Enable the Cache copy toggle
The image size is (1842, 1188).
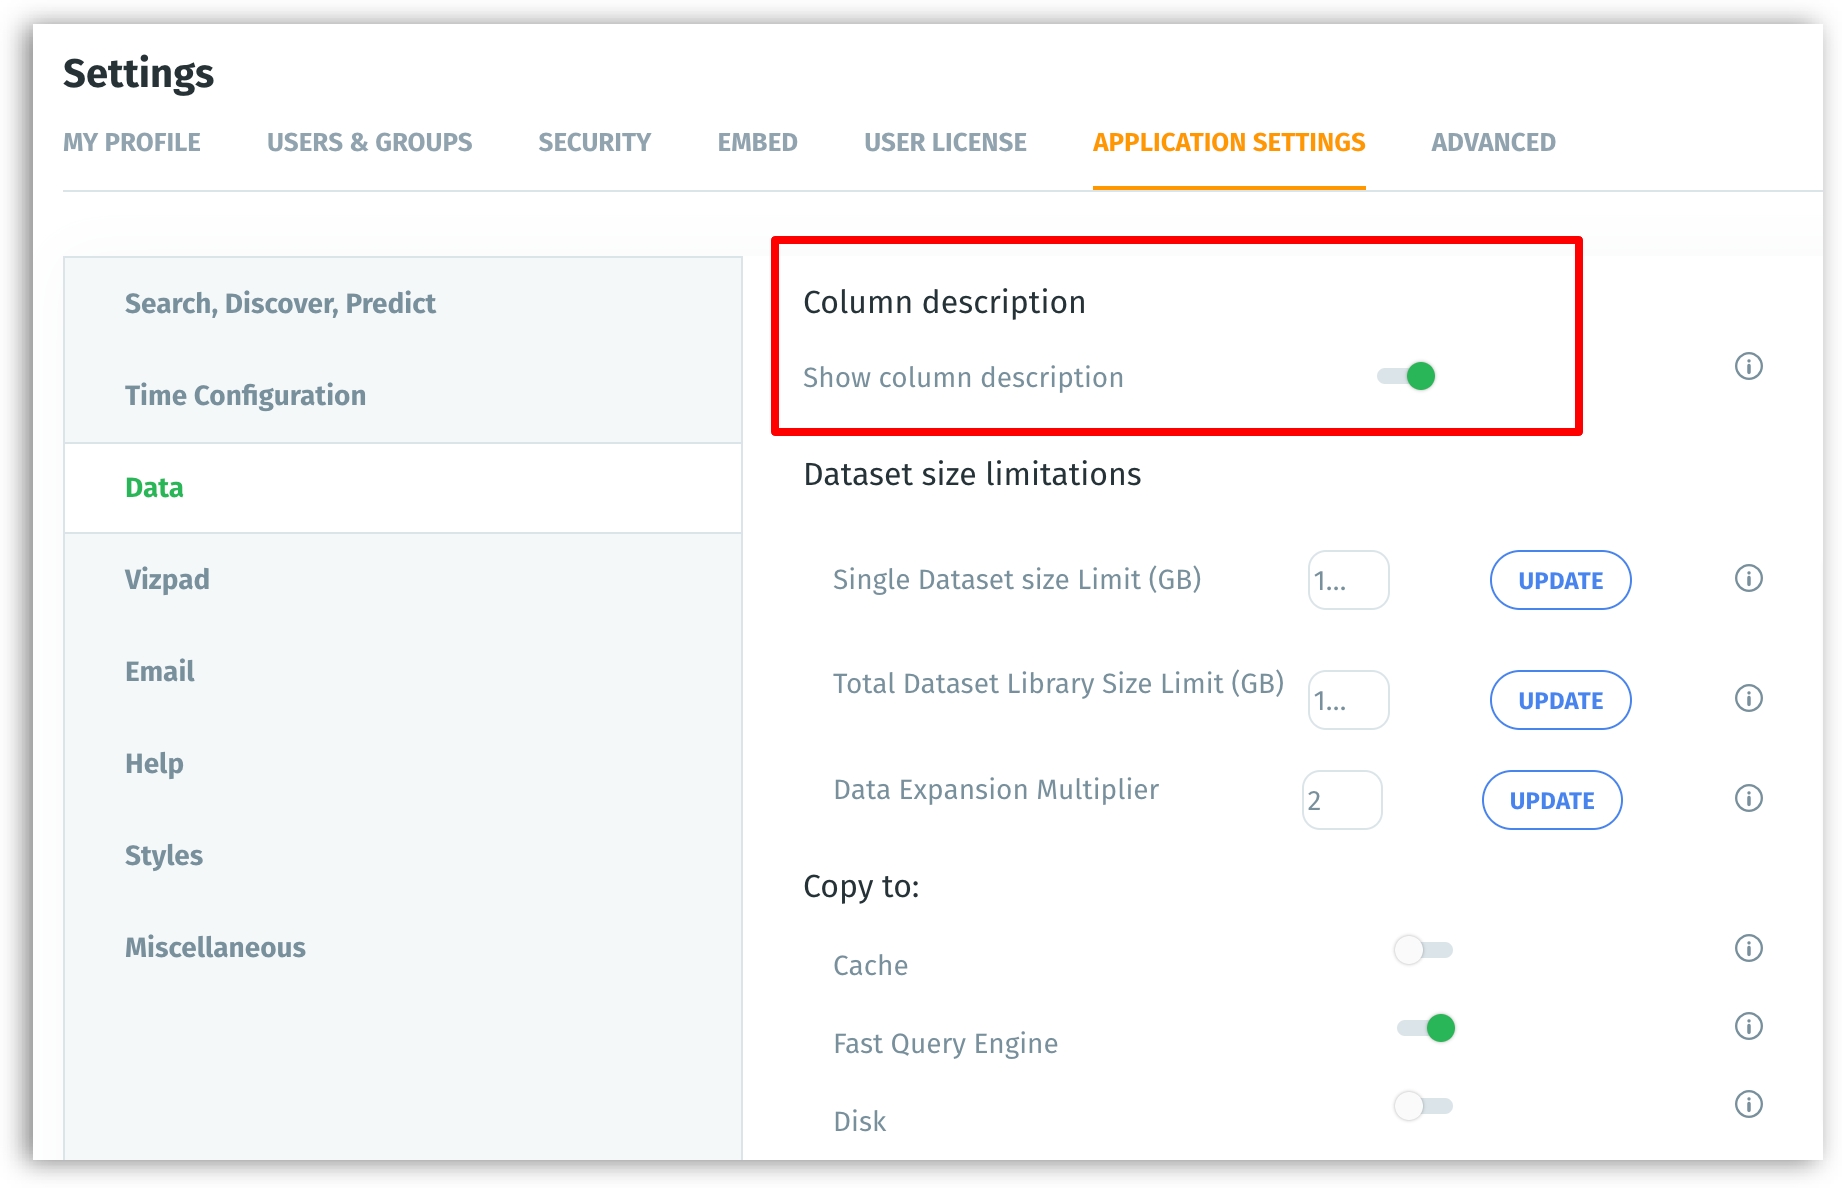pyautogui.click(x=1423, y=949)
